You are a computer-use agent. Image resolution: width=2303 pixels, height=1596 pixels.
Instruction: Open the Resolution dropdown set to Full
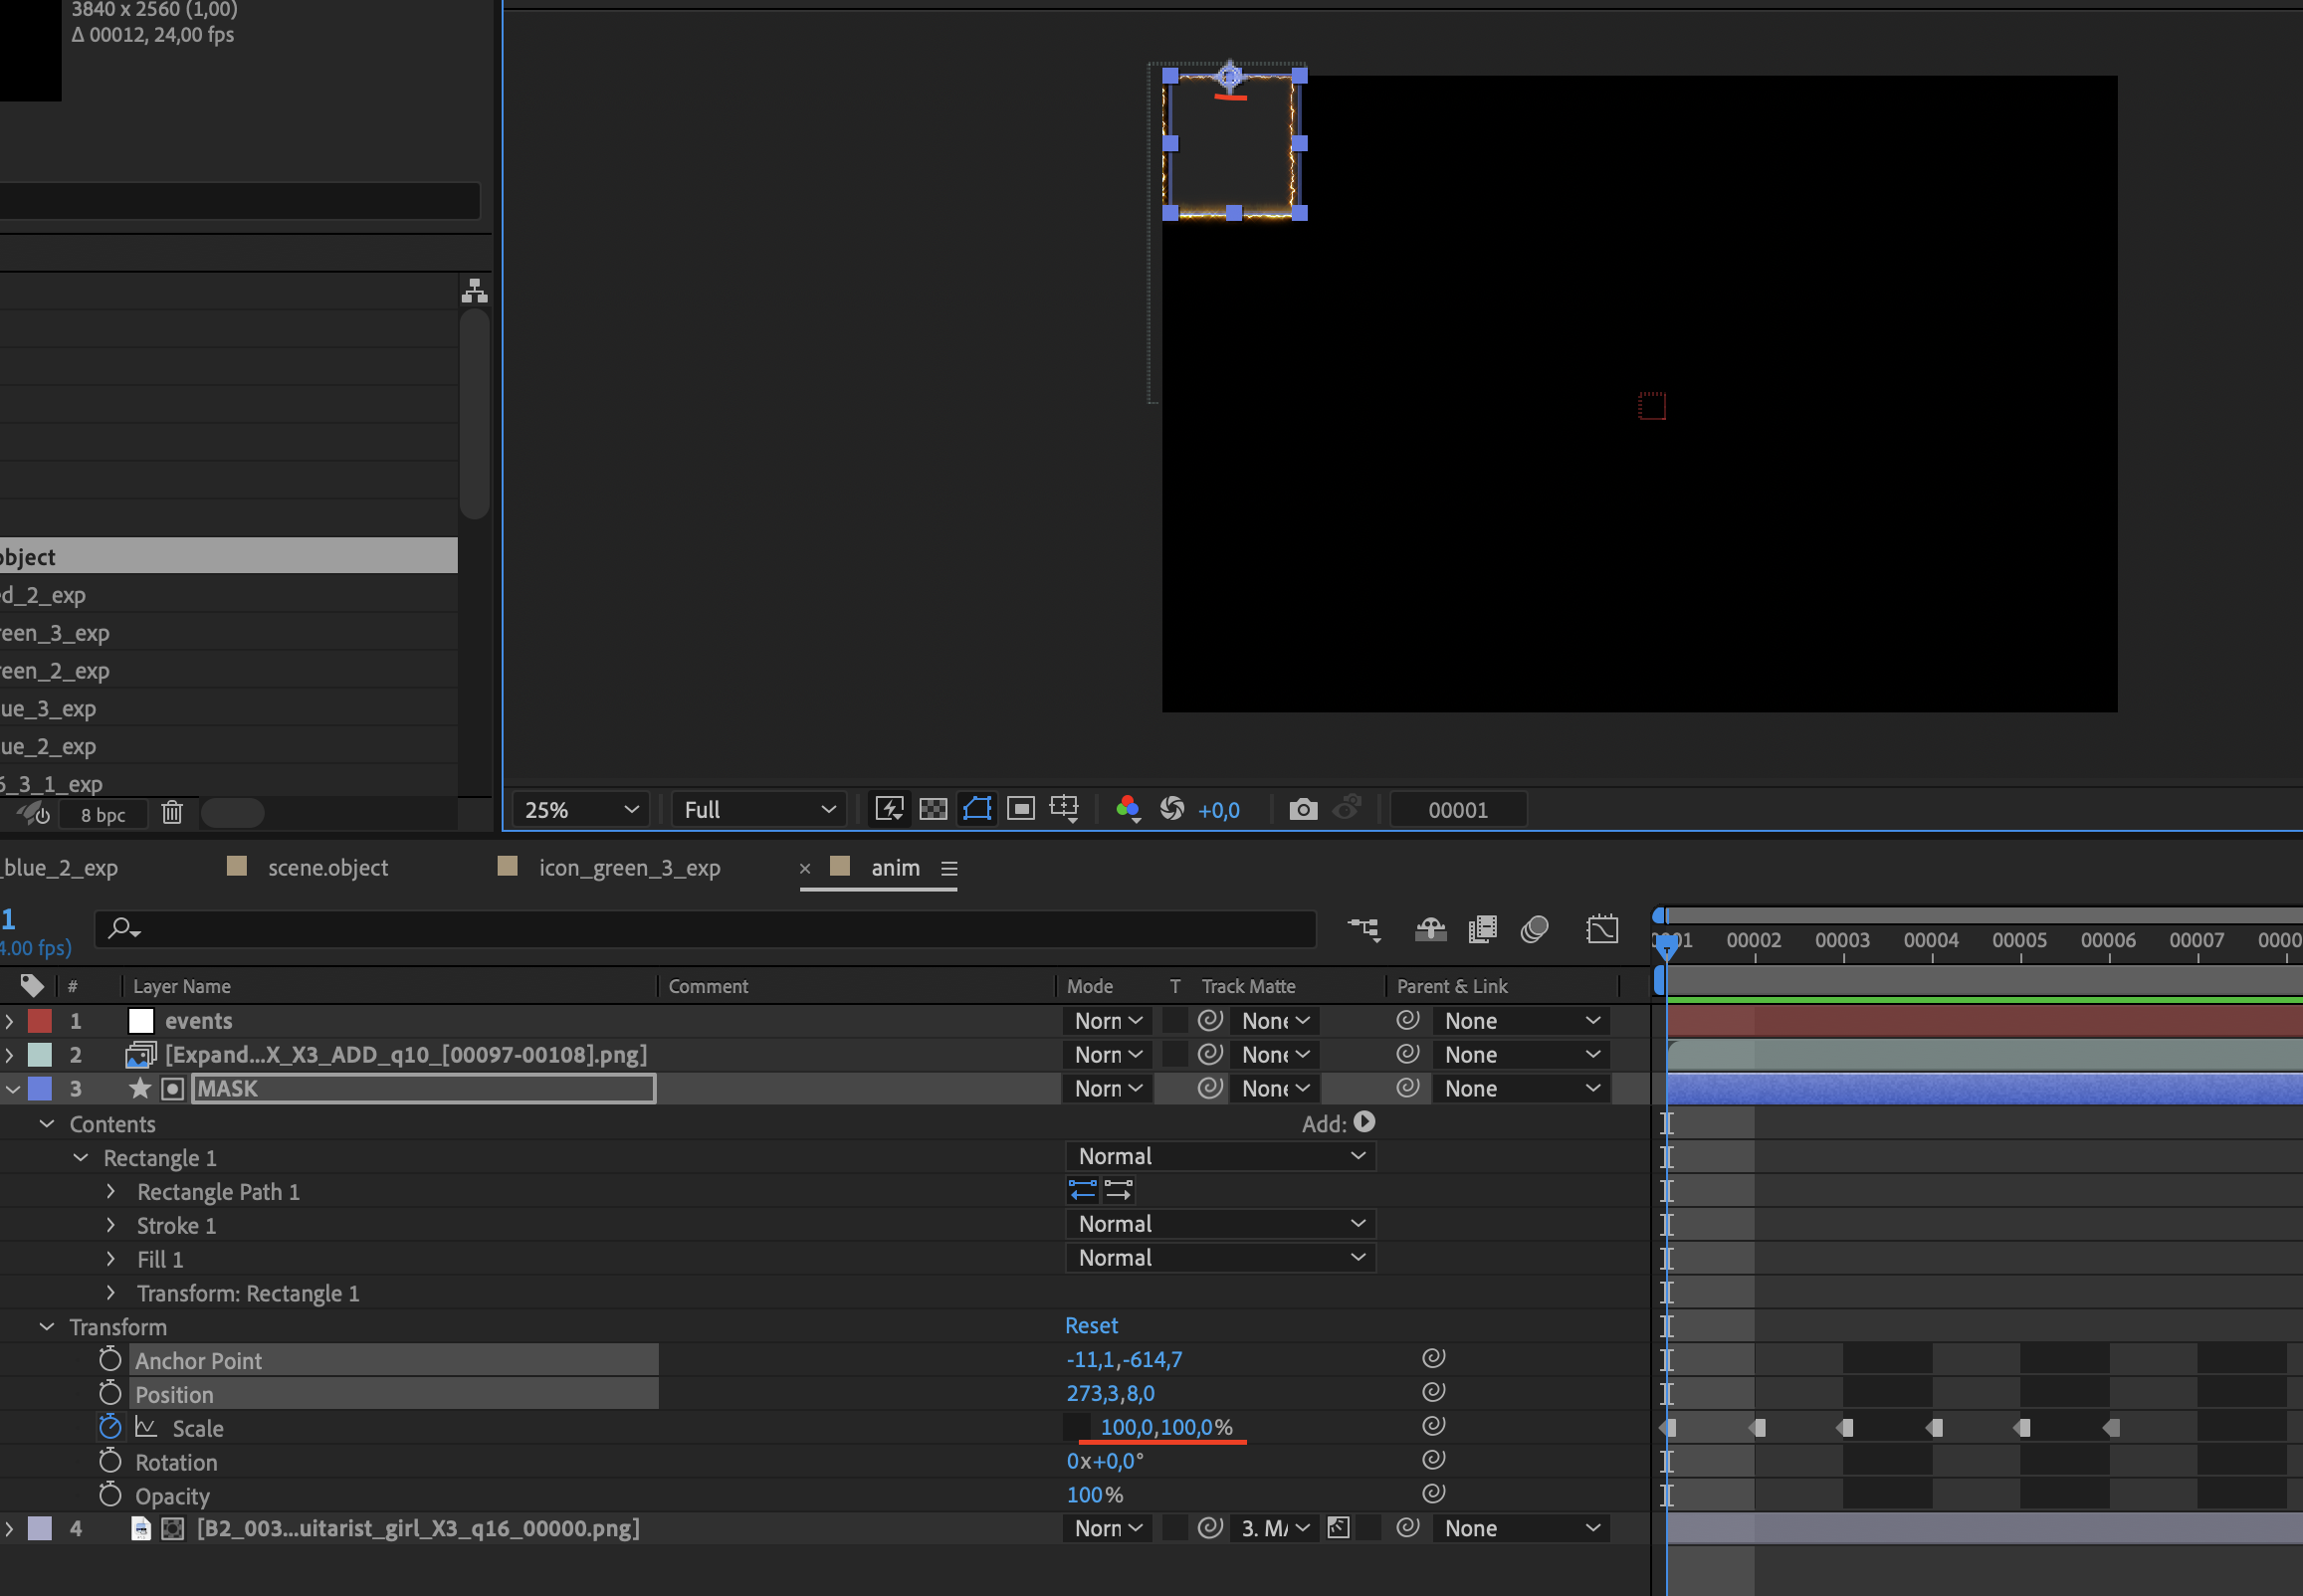757,809
